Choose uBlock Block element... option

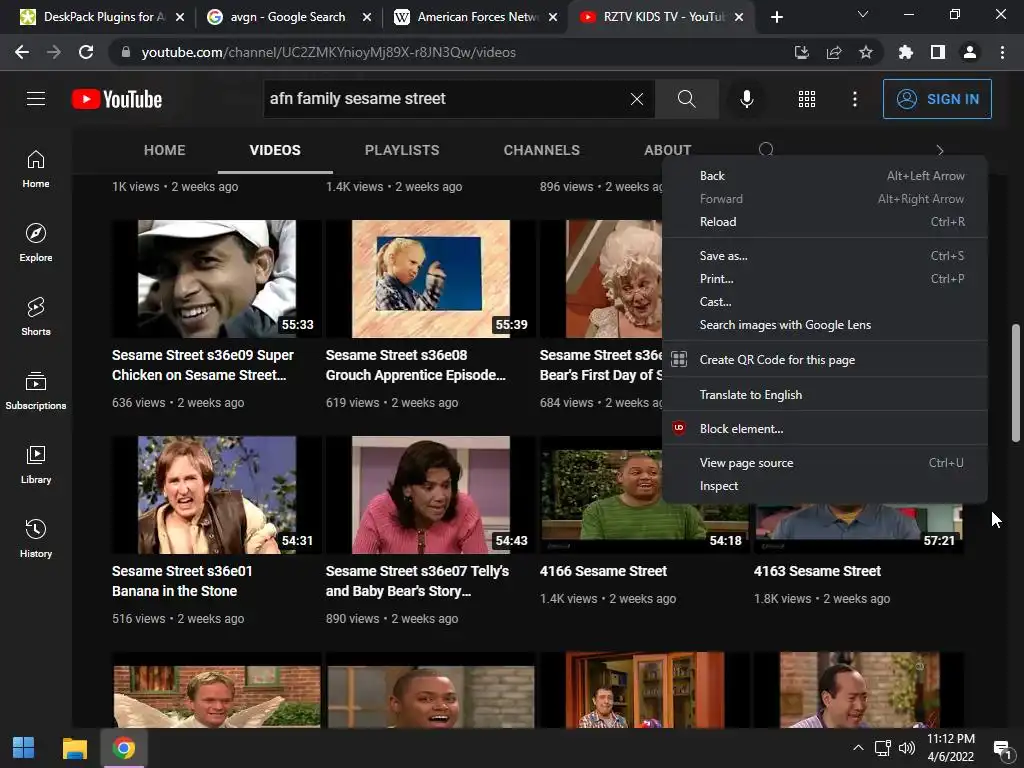825,428
